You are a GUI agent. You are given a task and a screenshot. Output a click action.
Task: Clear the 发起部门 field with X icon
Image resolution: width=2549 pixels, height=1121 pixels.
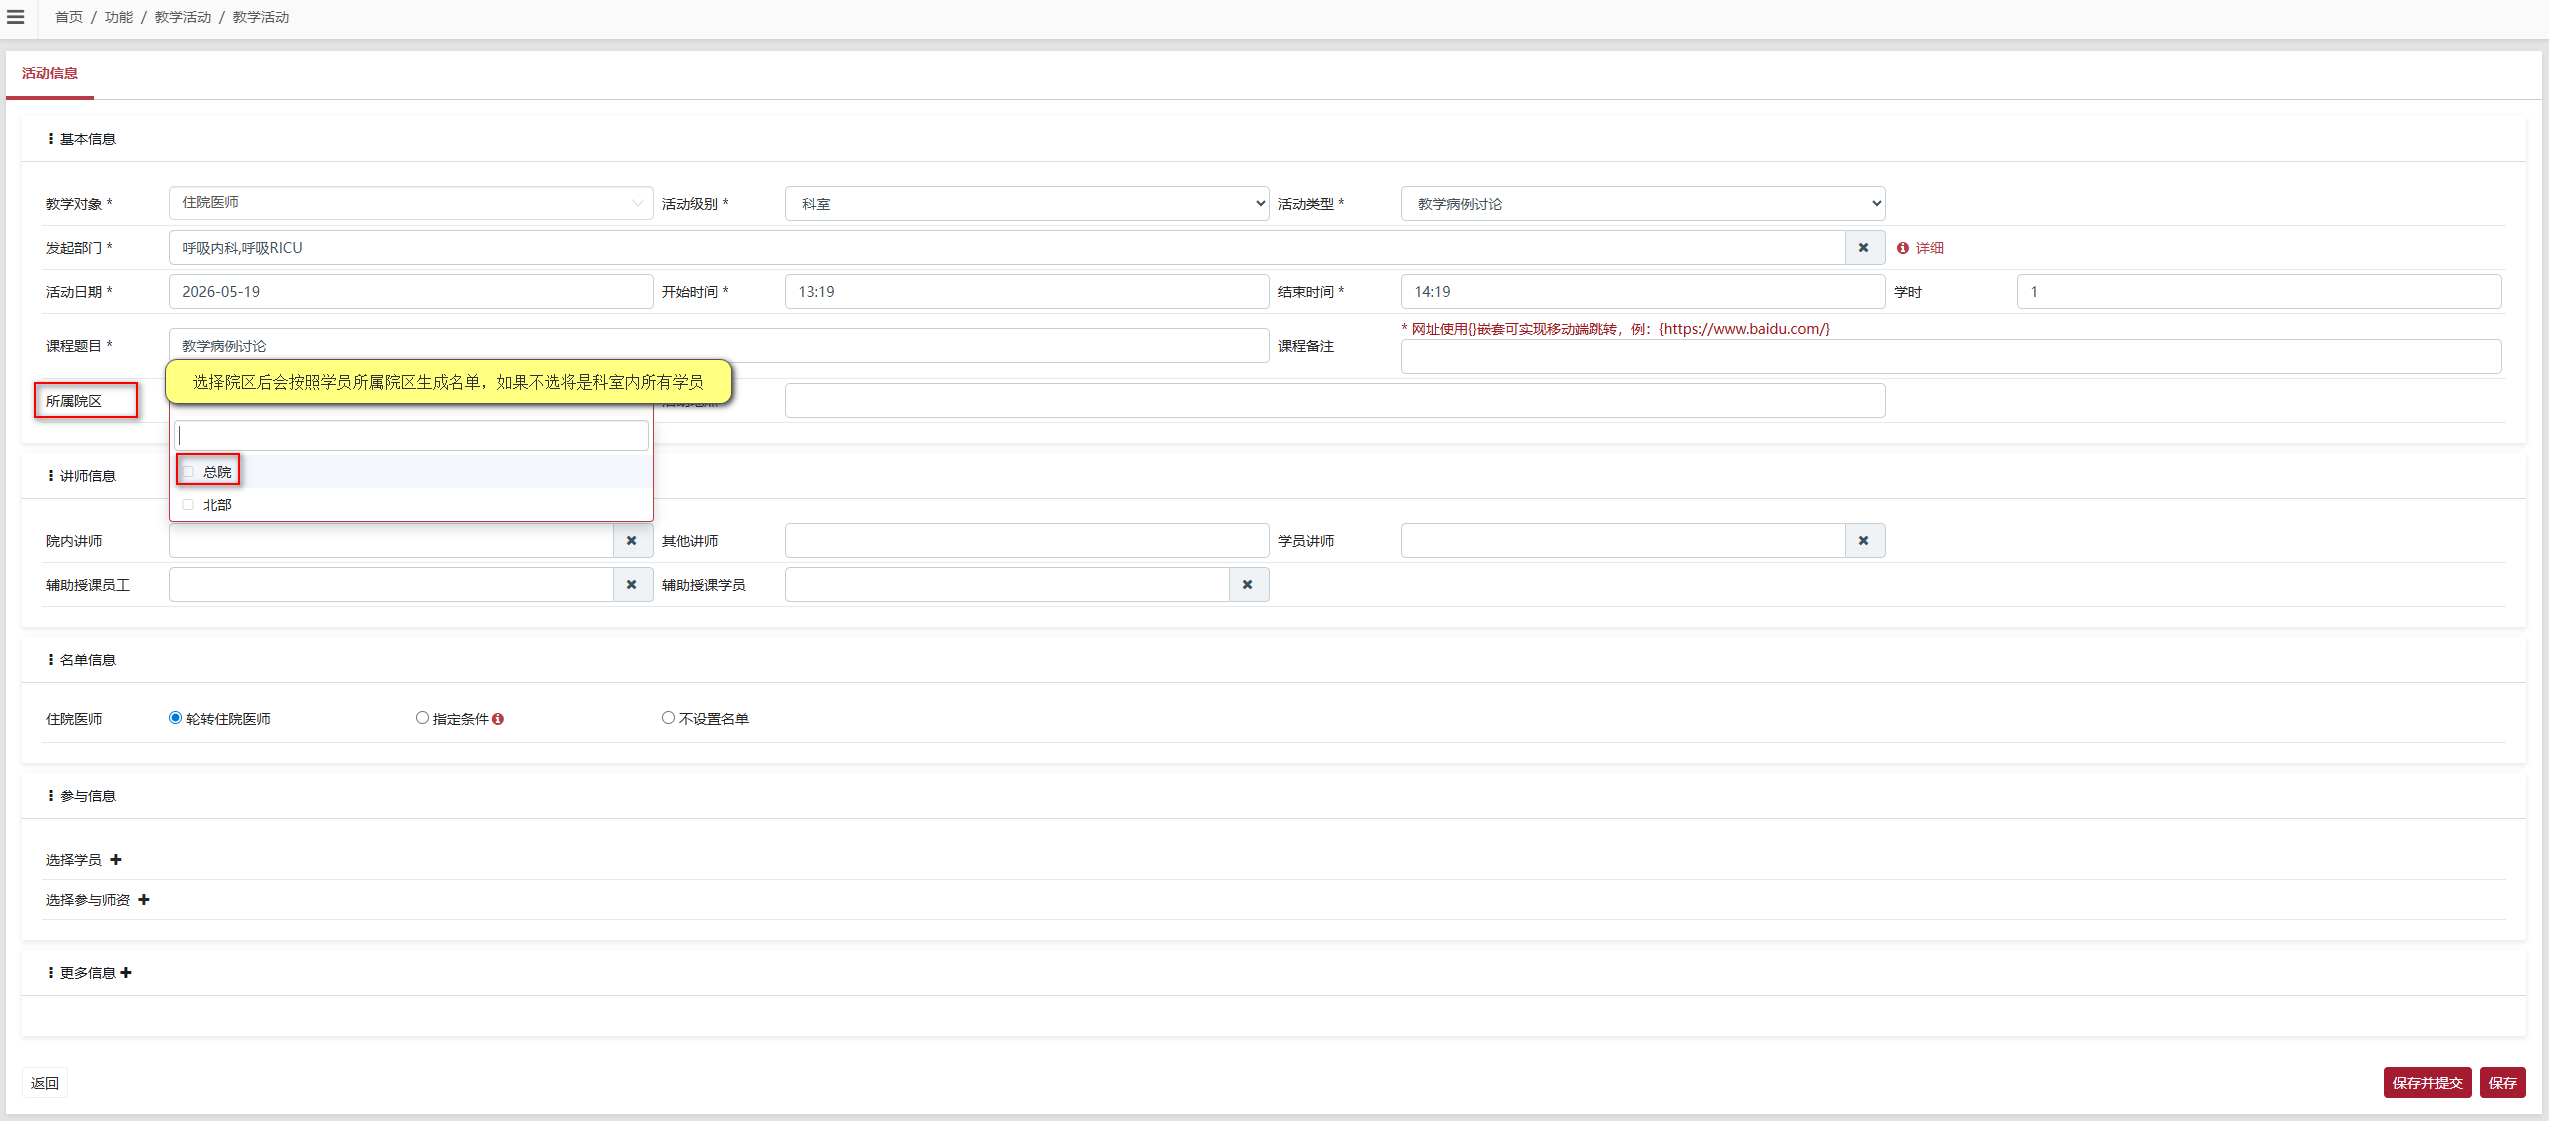coord(1864,248)
